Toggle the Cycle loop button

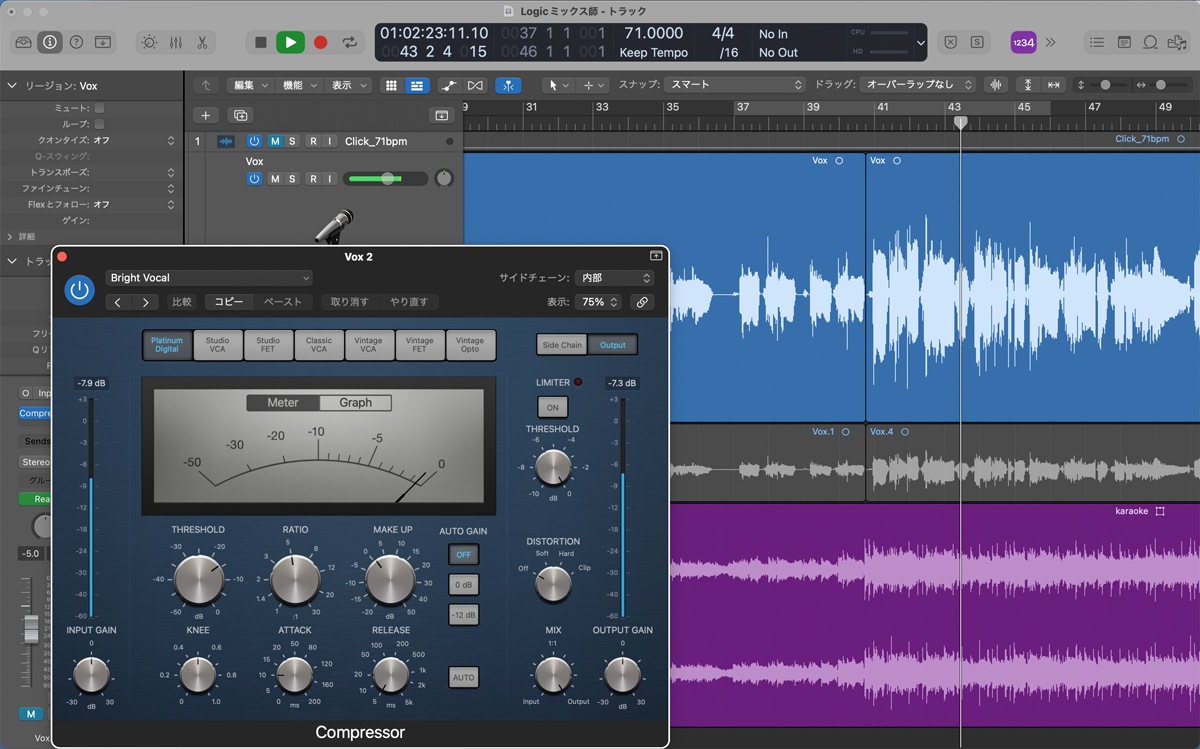pyautogui.click(x=349, y=42)
